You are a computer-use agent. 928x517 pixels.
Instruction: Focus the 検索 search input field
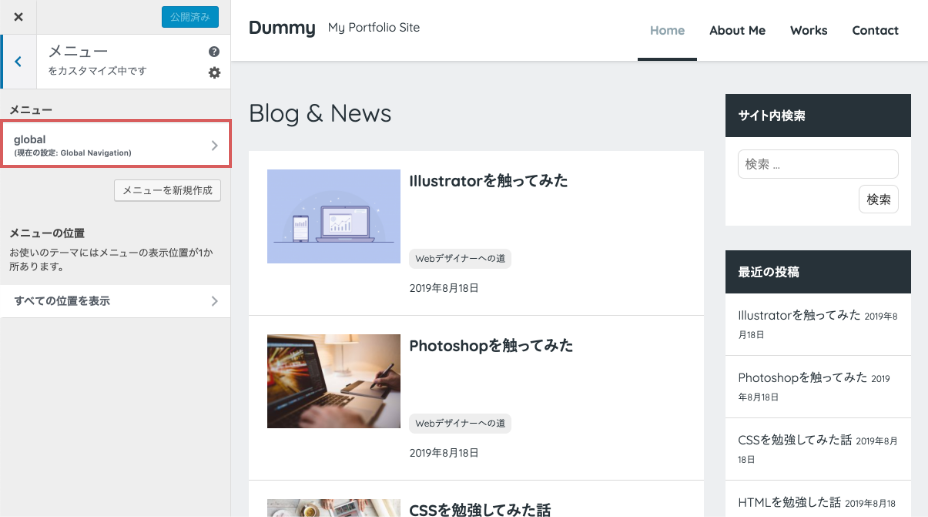coord(817,164)
